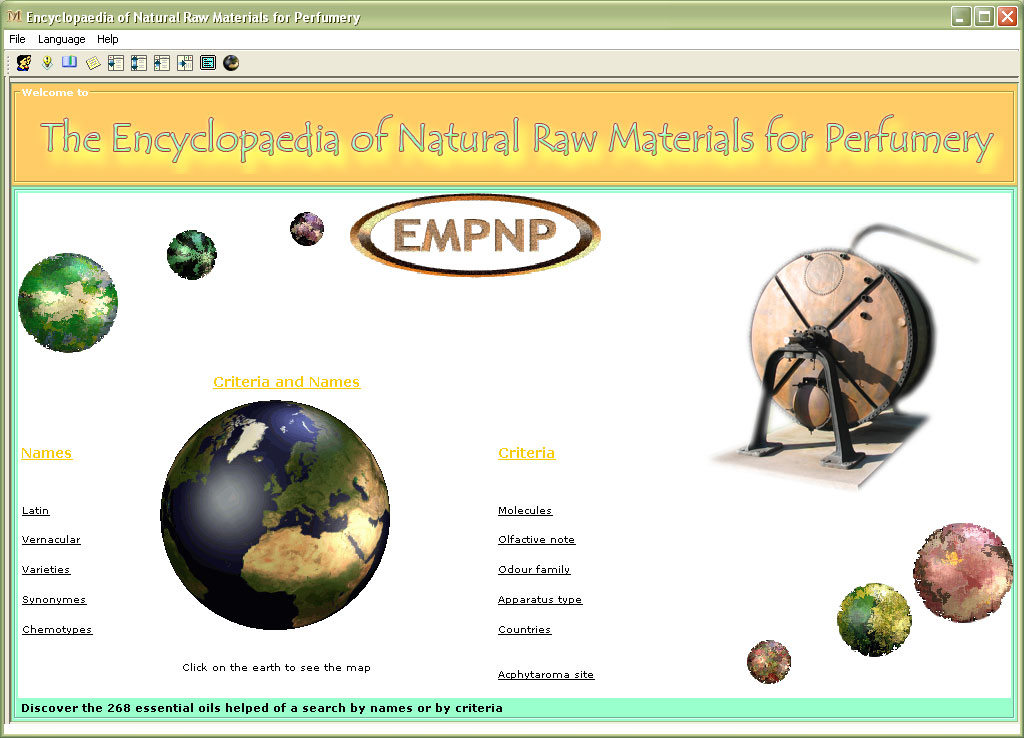Click the two-people users toolbar icon
Image resolution: width=1024 pixels, height=738 pixels.
[24, 63]
